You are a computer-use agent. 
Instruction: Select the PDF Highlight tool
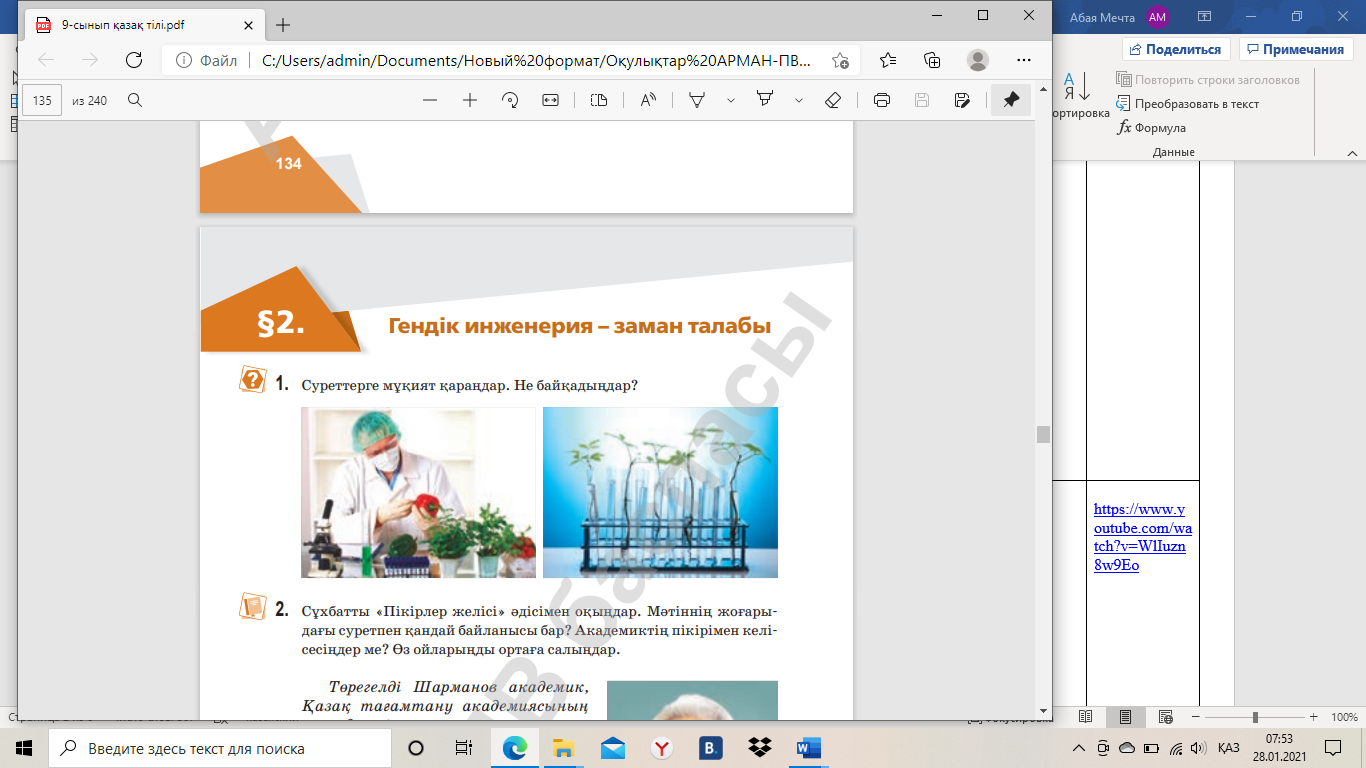(765, 100)
